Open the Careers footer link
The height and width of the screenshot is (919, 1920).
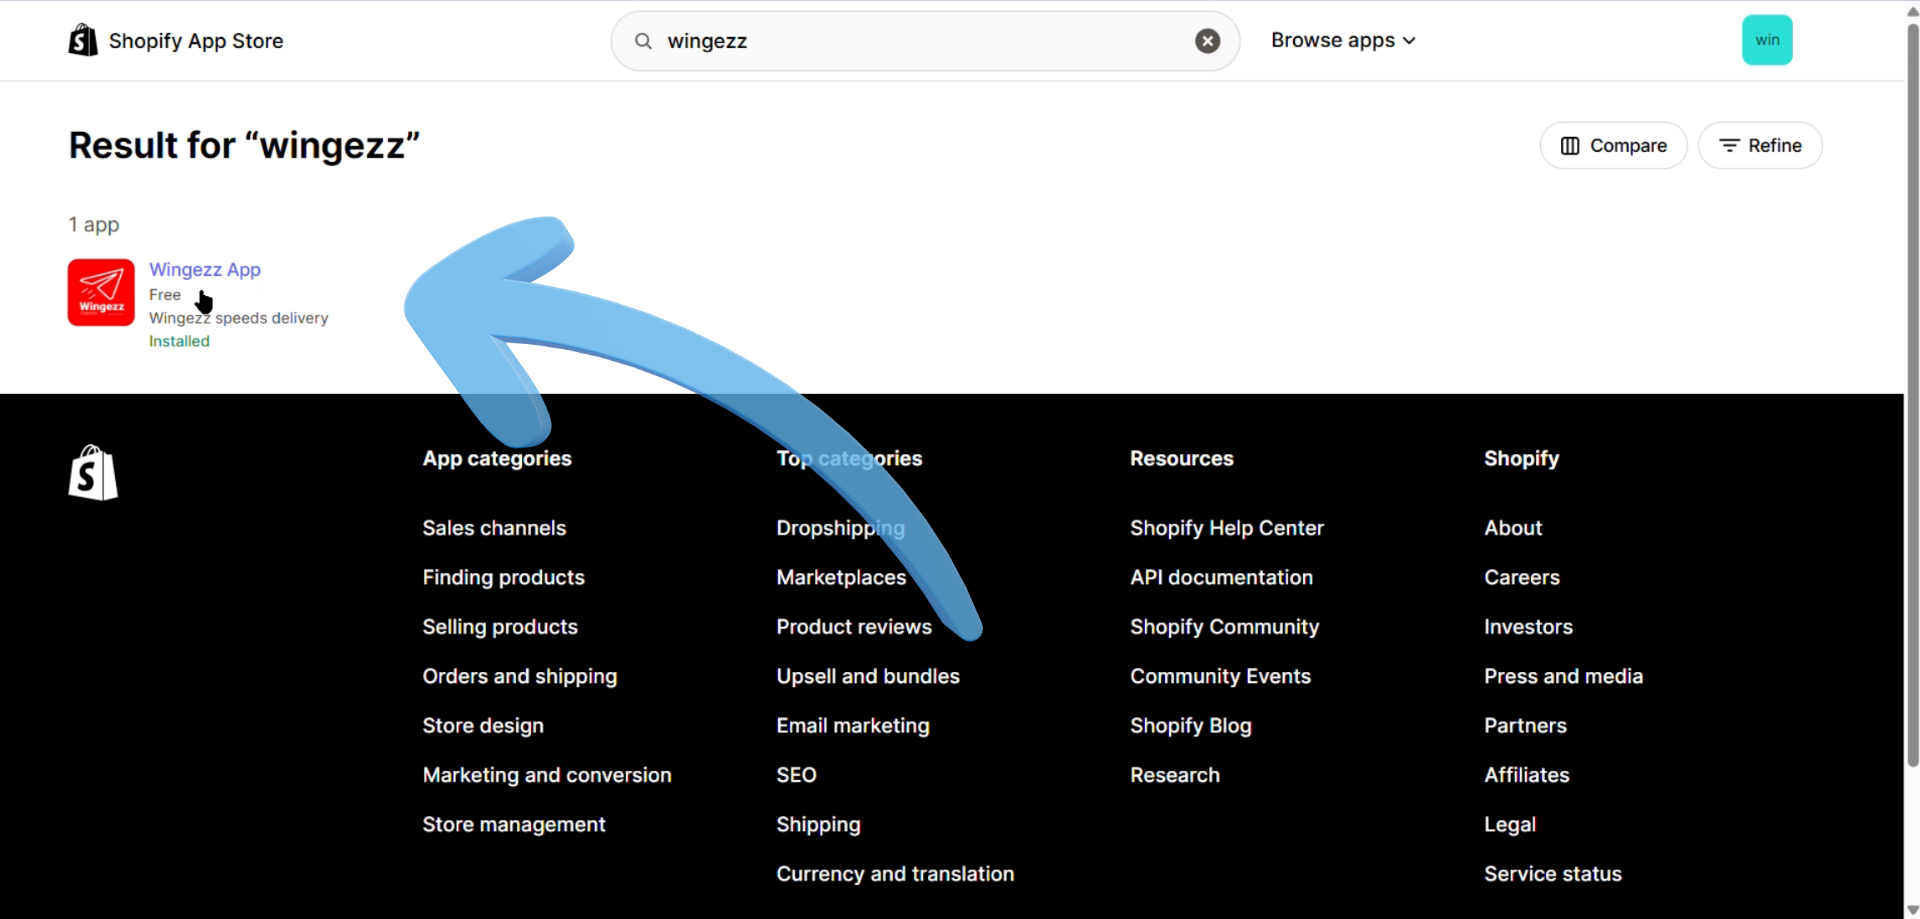click(x=1521, y=578)
